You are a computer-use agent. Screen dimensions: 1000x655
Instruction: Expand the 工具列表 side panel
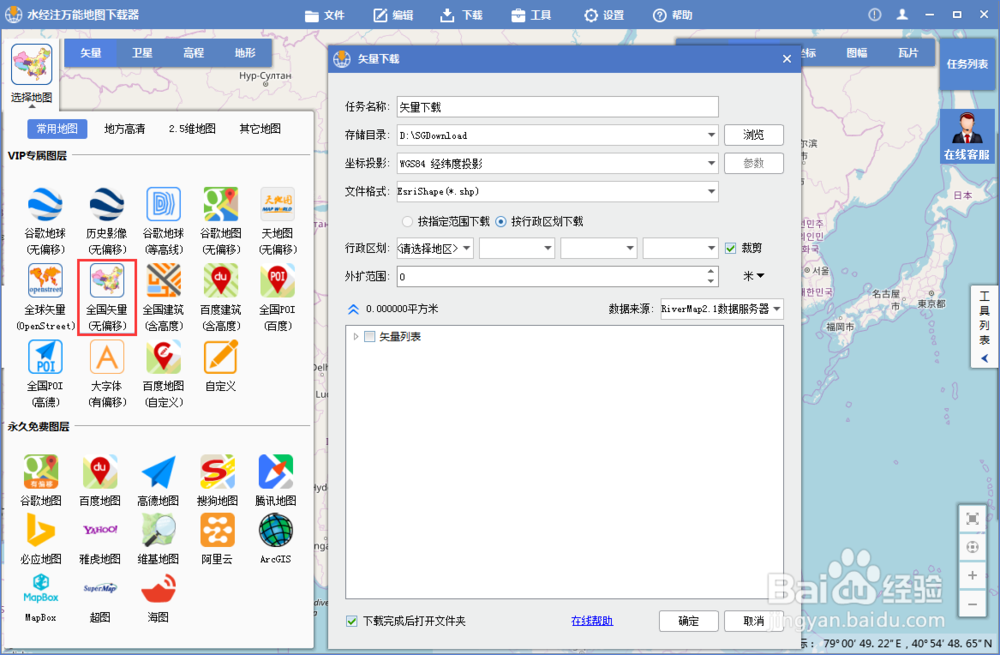tap(984, 327)
